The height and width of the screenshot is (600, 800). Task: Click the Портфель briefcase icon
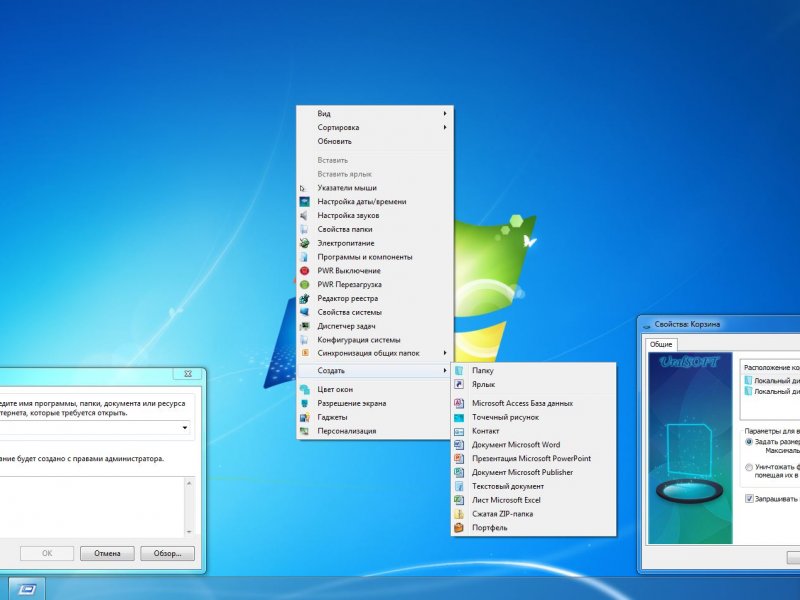(x=459, y=528)
